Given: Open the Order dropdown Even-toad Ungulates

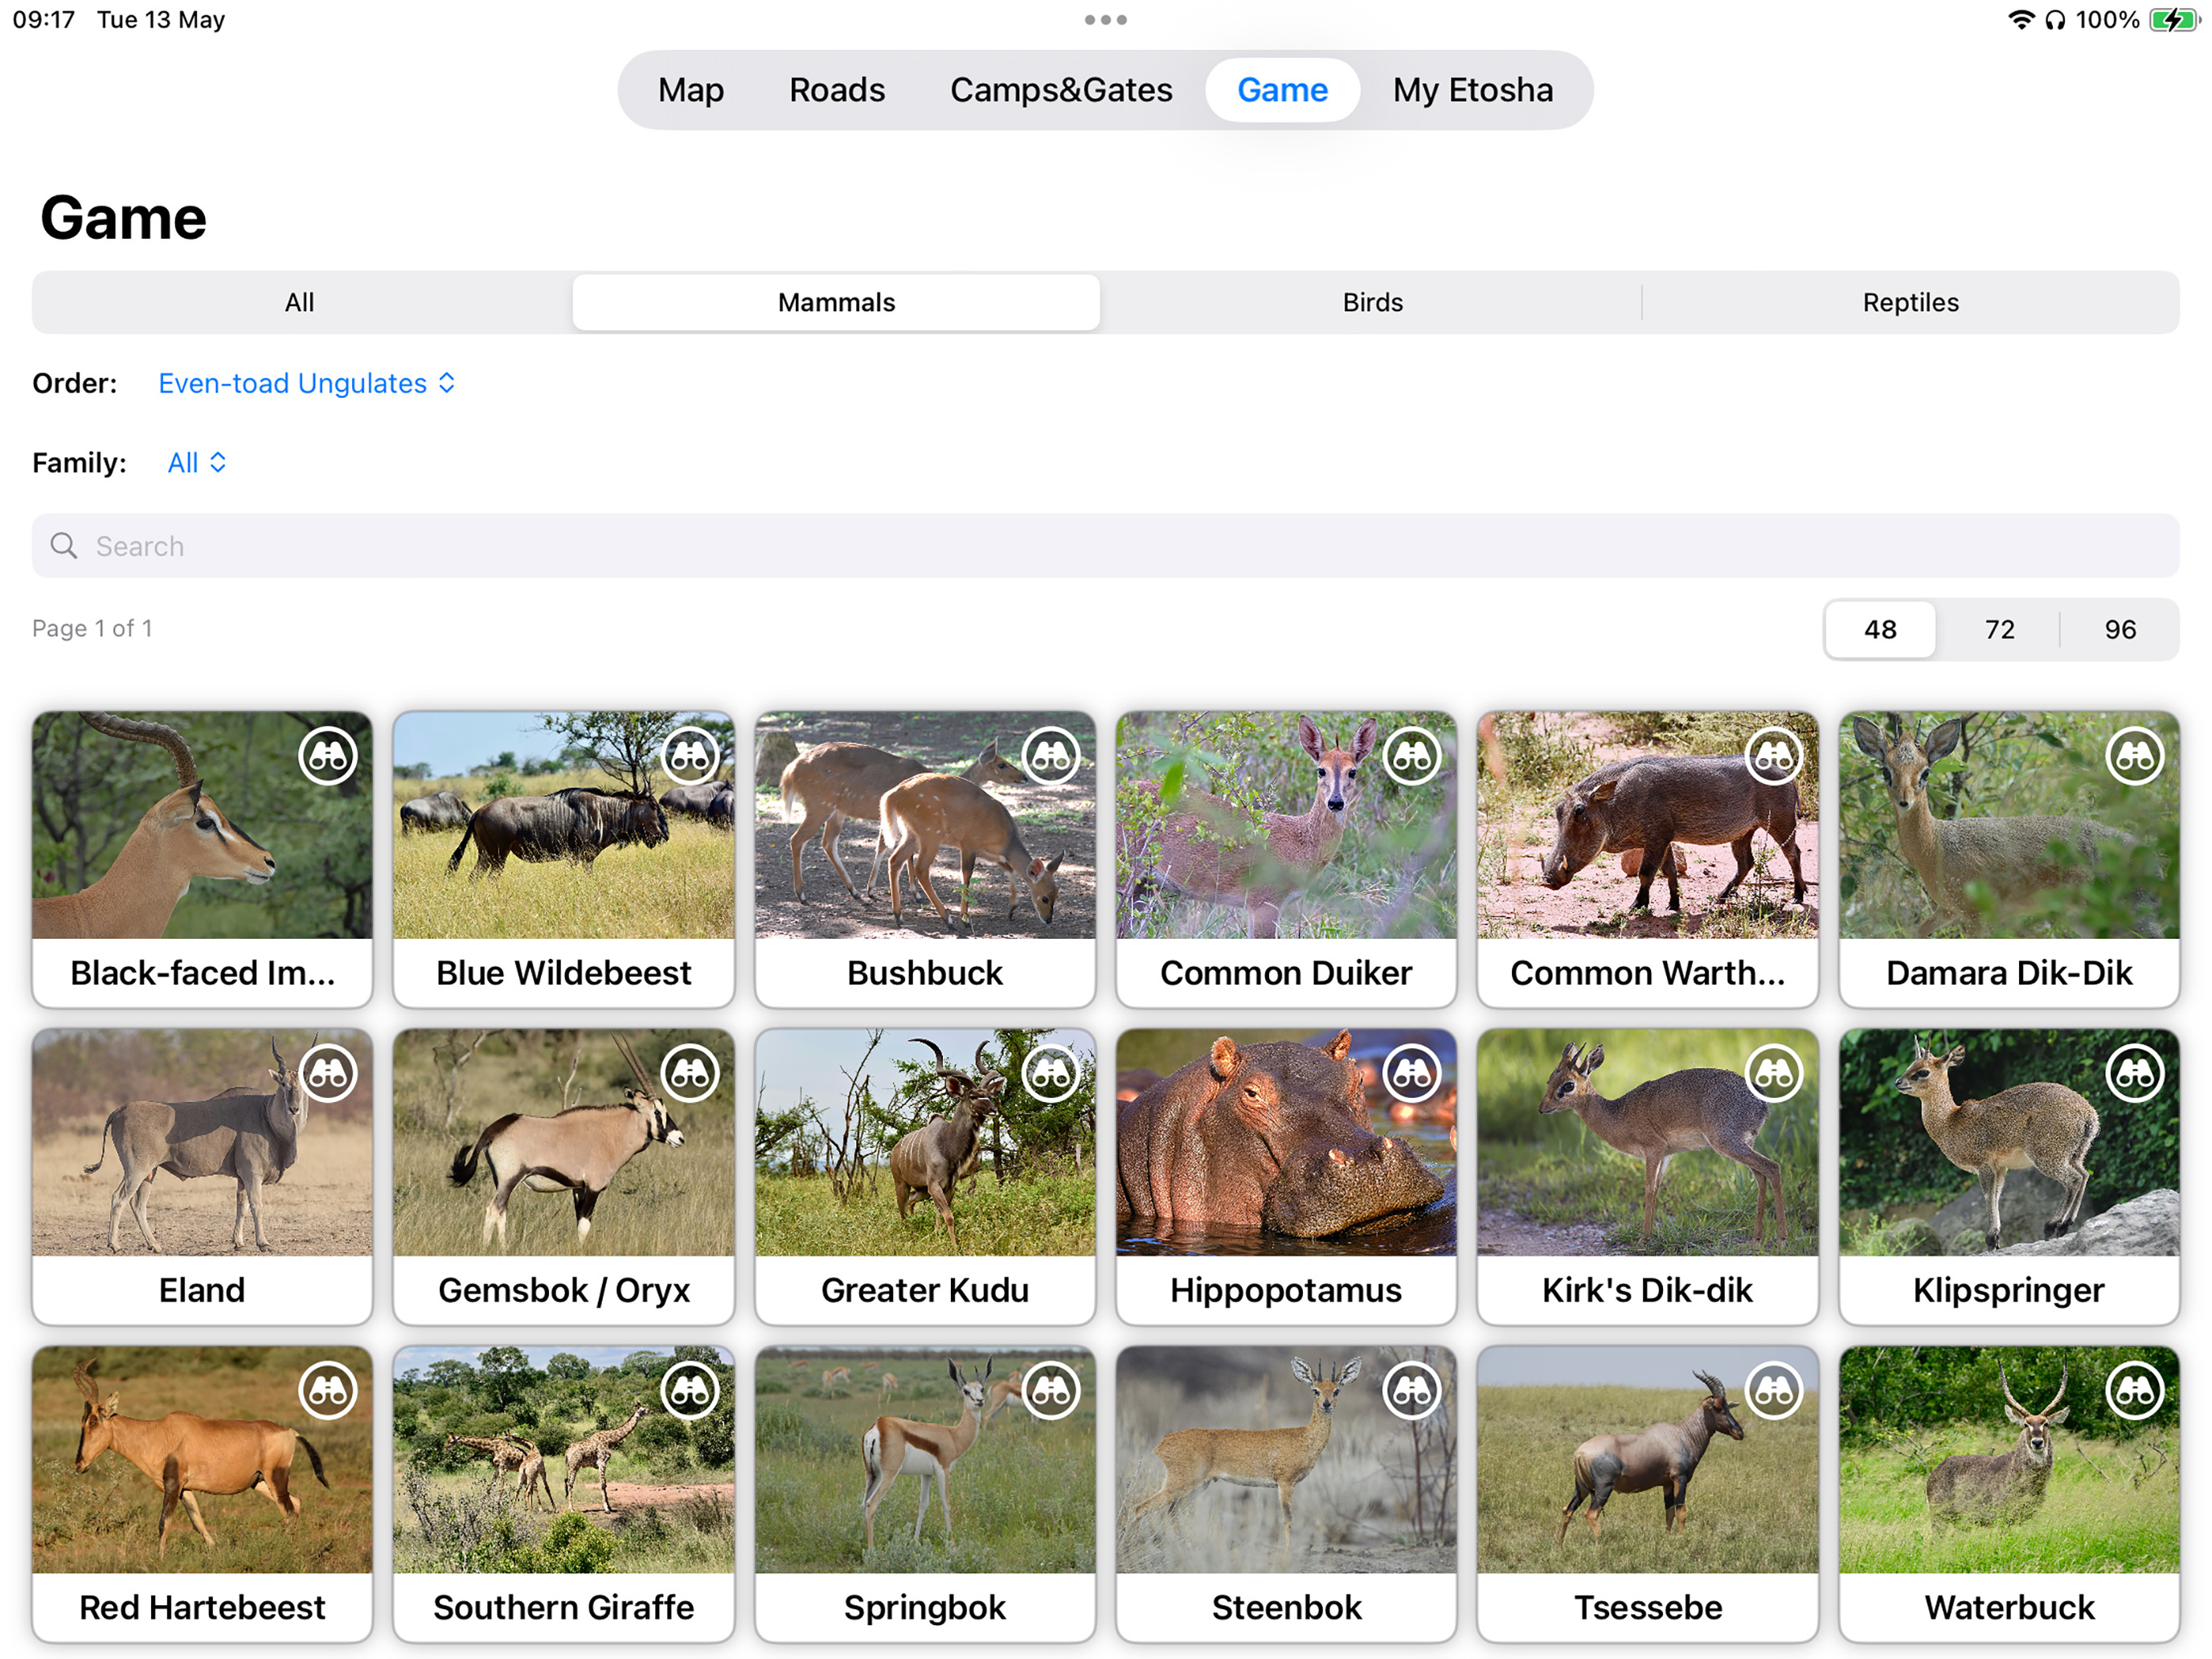Looking at the screenshot, I should [307, 383].
